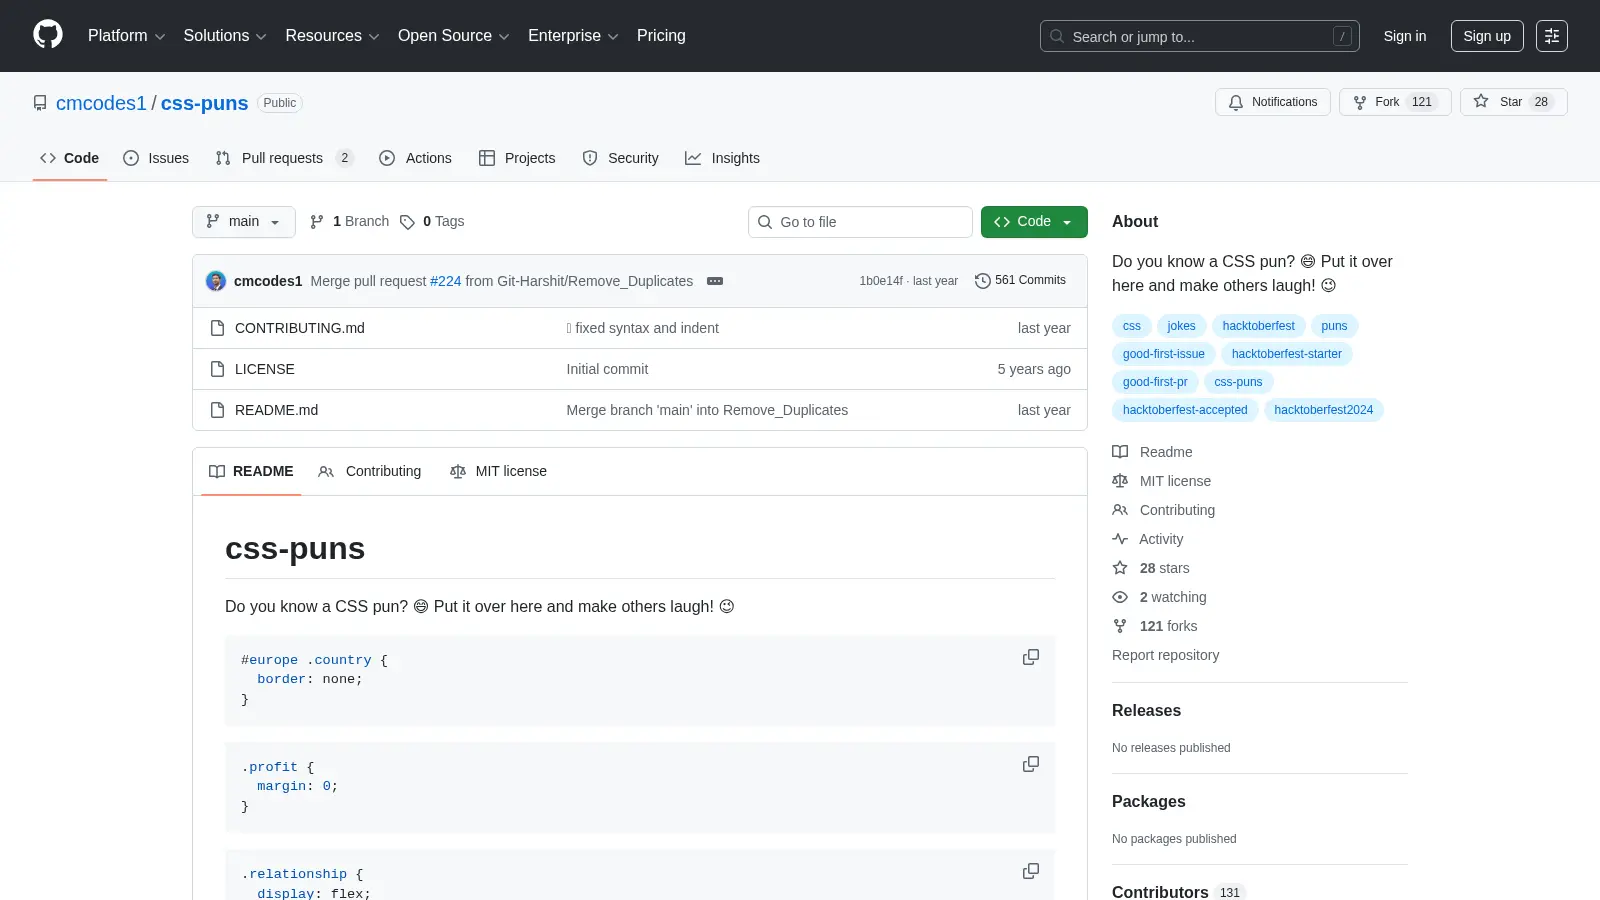Open the accessibility settings icon in the header

click(x=1552, y=36)
